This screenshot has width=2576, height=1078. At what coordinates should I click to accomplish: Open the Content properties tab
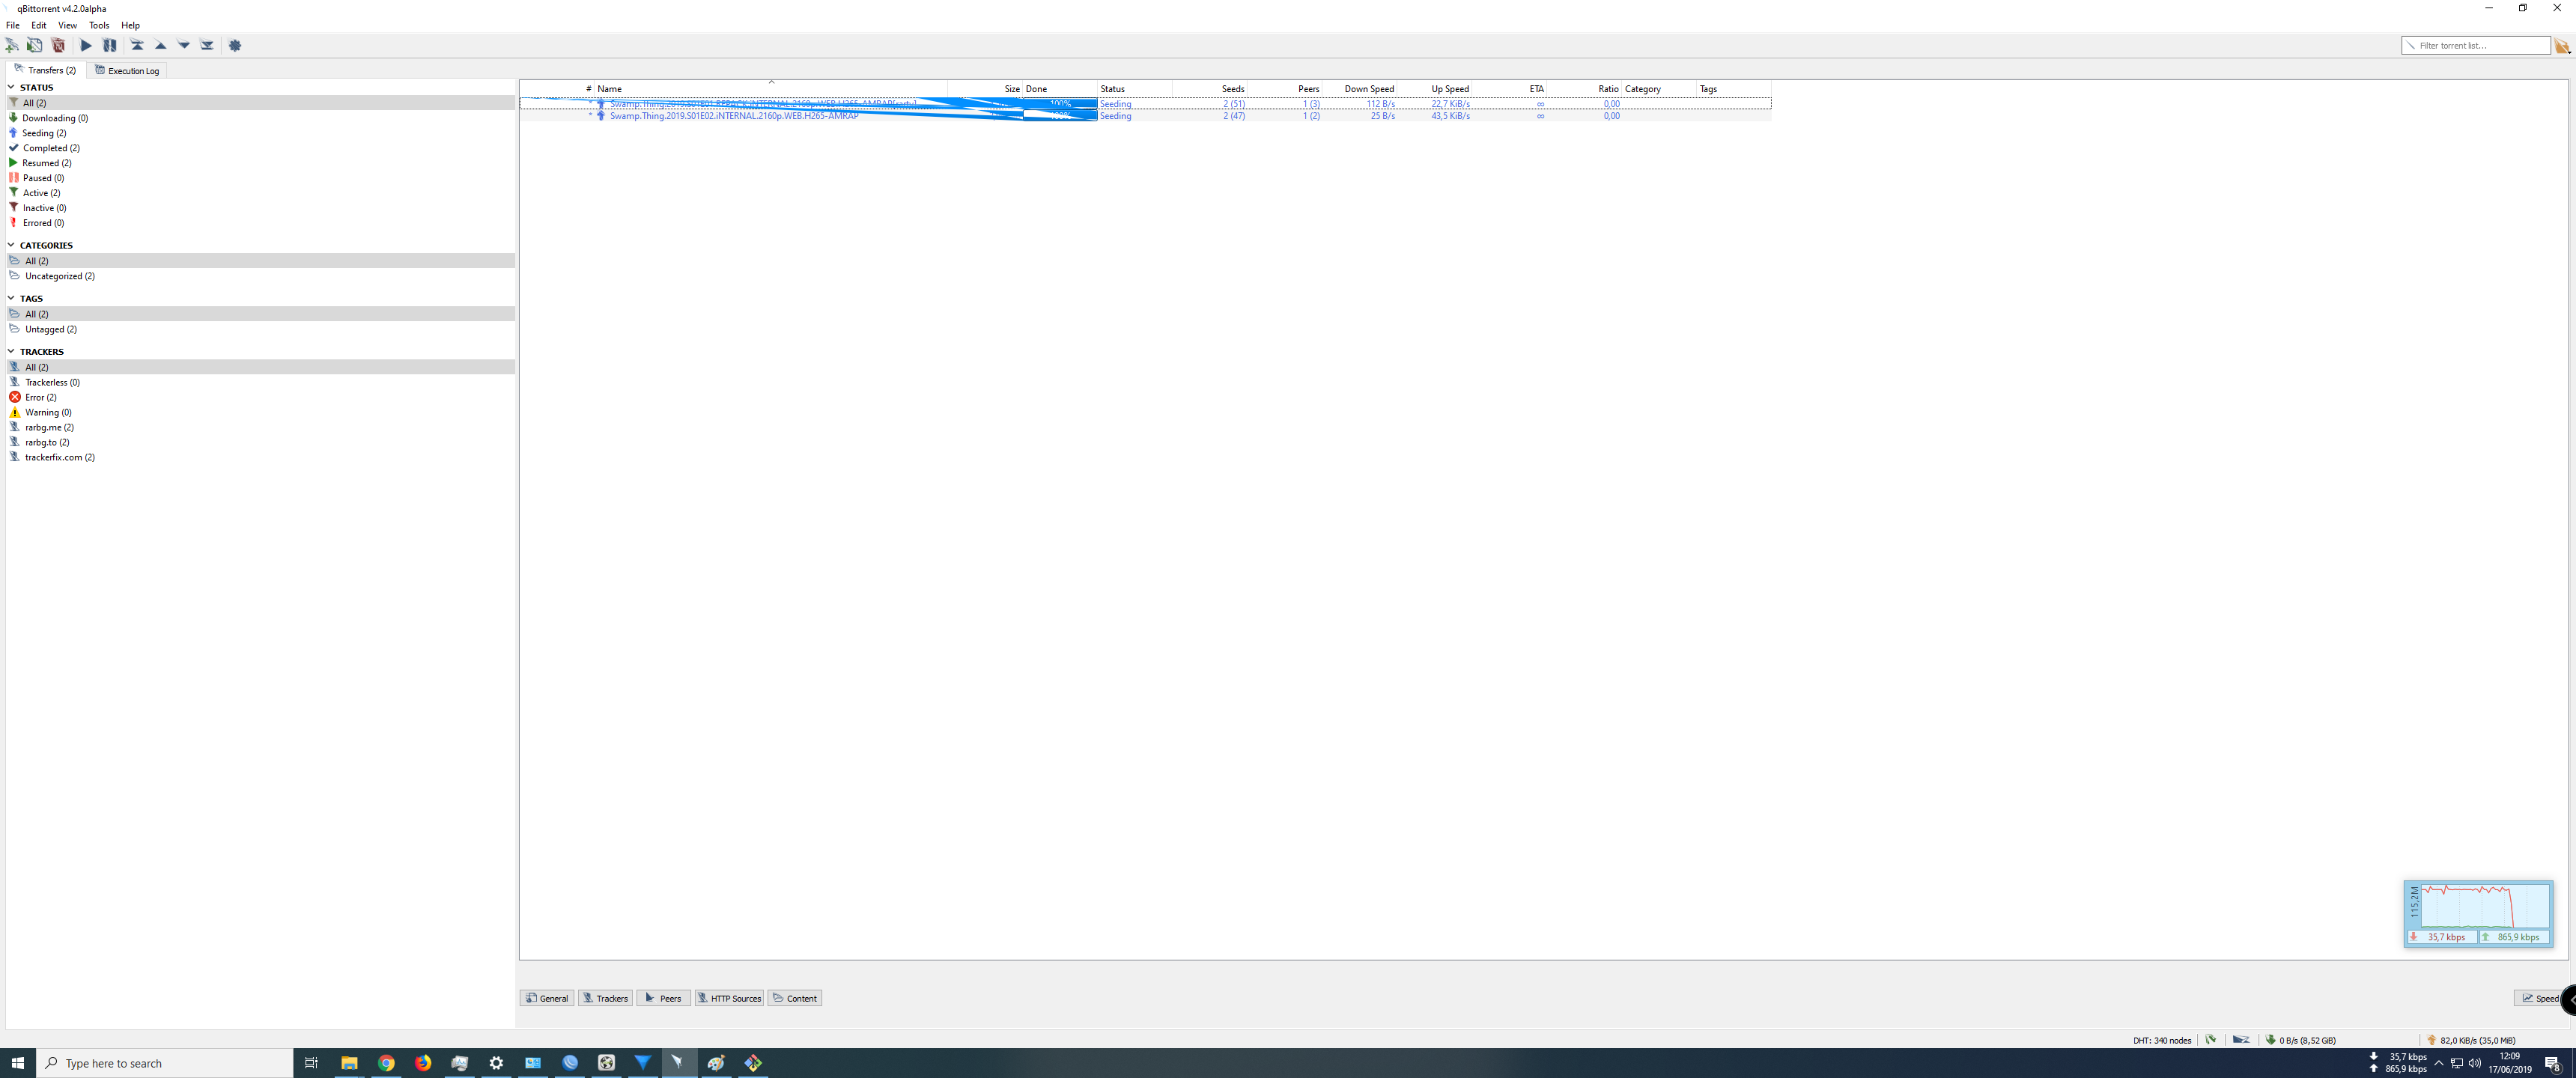795,998
